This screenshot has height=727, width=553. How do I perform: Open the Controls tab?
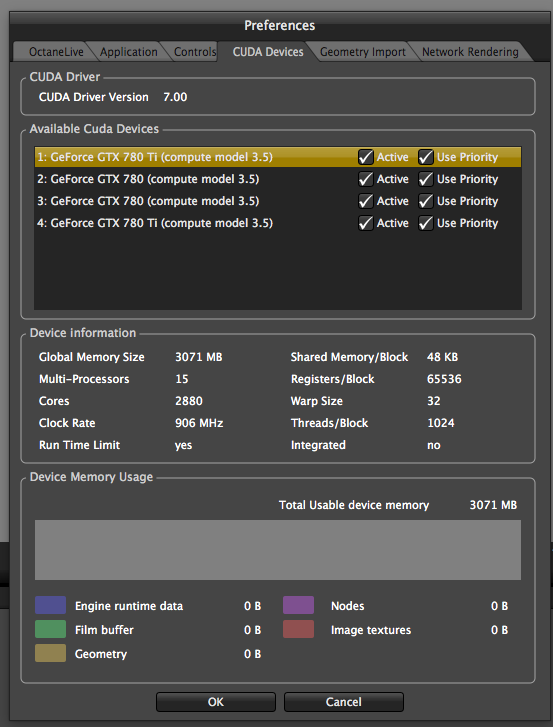coord(195,52)
